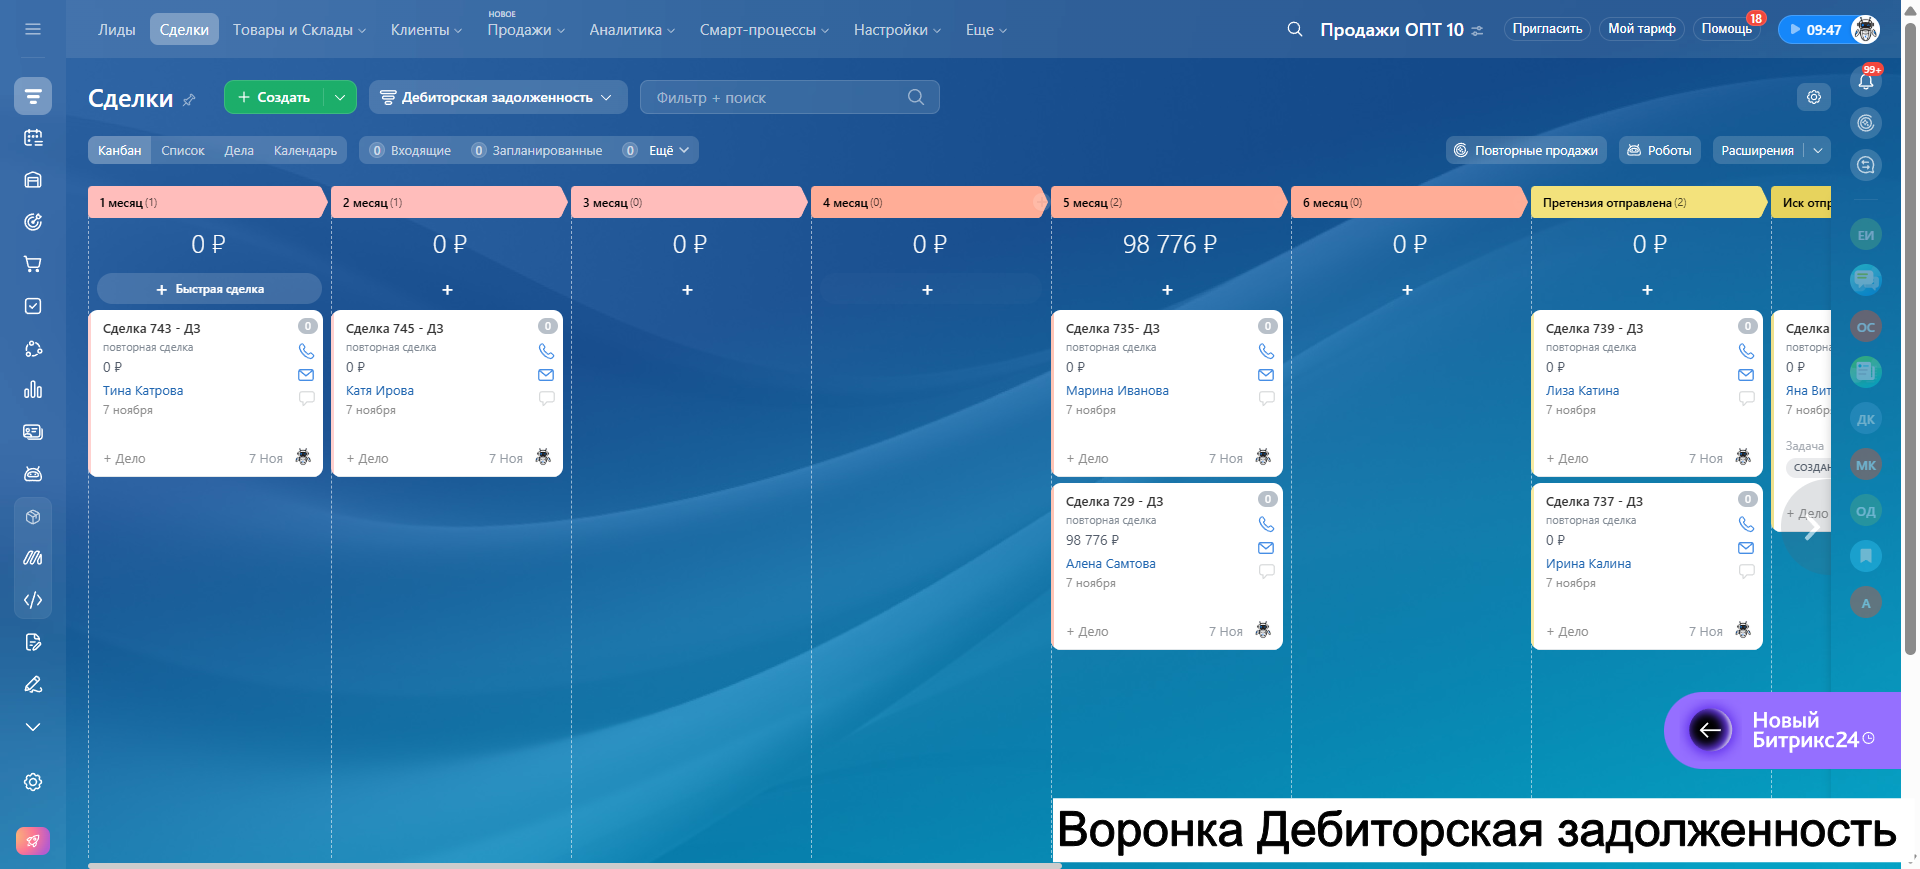
Task: Open the arrow next to Создать button
Action: tap(340, 97)
